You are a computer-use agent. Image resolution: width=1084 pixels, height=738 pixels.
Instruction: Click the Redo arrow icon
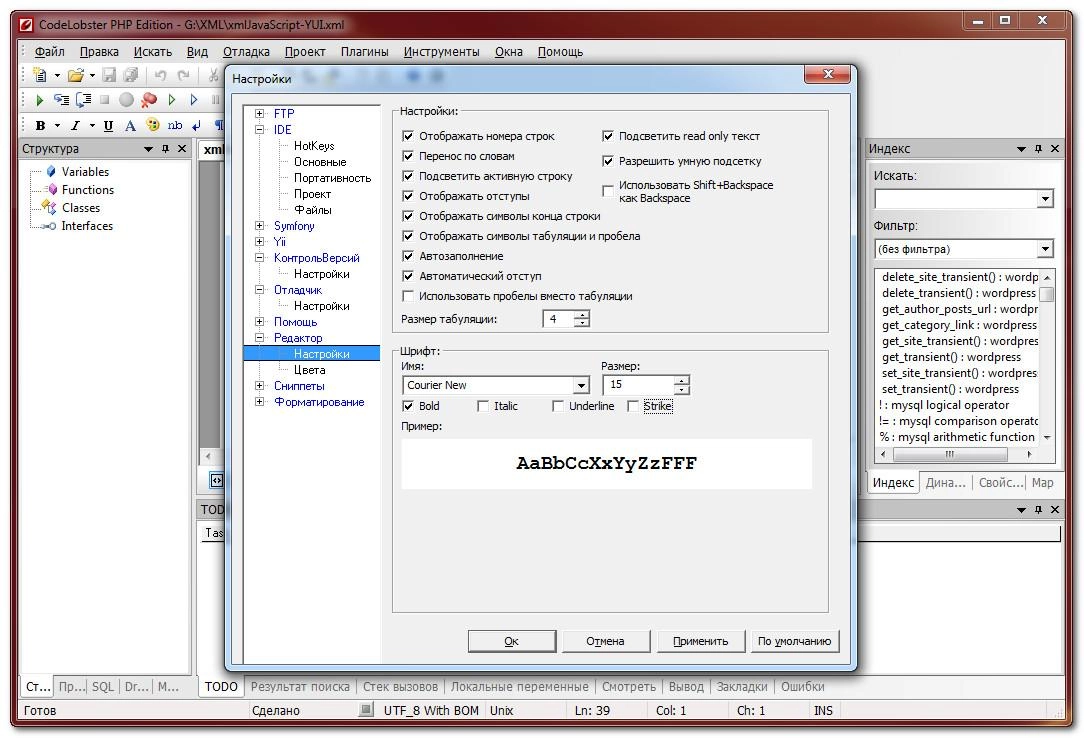tap(183, 75)
